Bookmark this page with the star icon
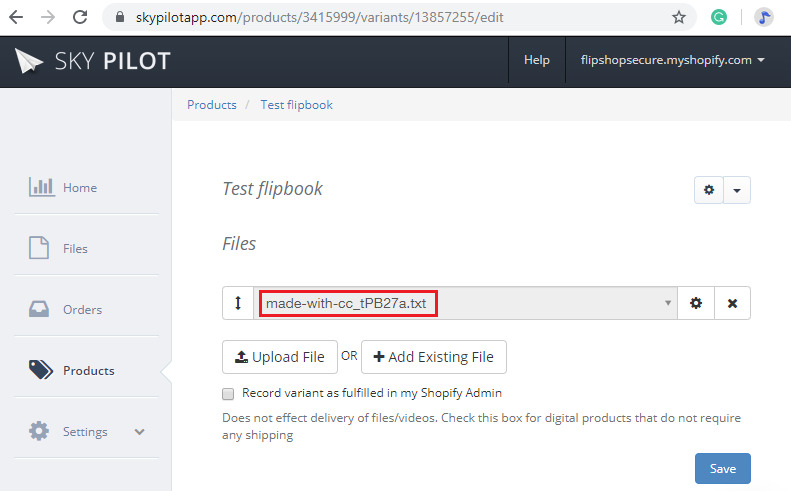 click(679, 17)
